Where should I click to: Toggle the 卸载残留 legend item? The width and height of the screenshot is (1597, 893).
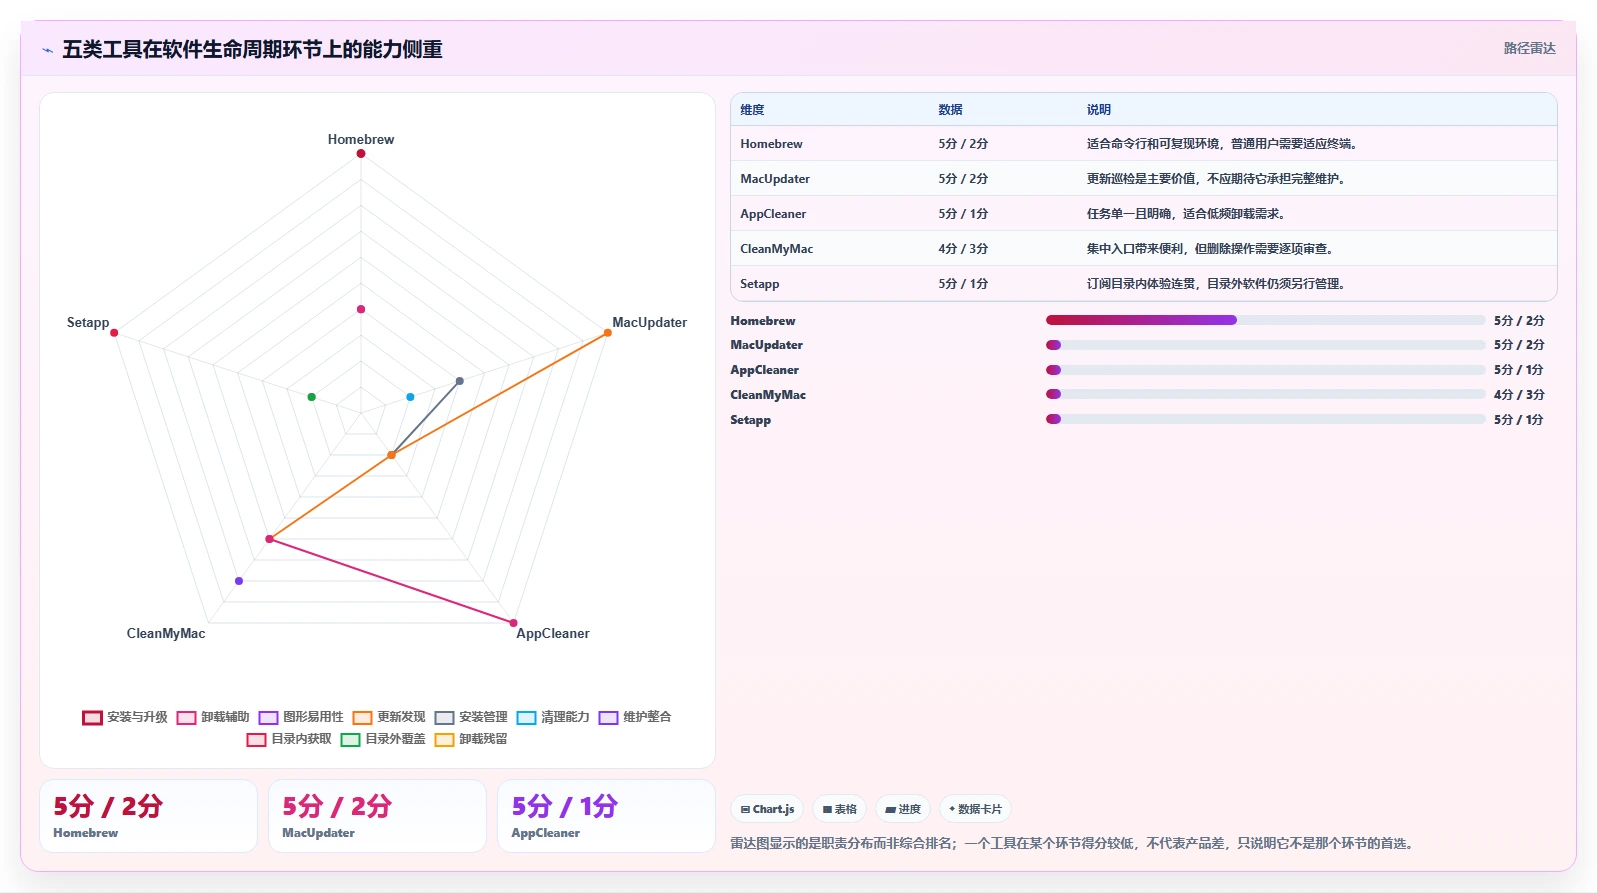(x=471, y=739)
